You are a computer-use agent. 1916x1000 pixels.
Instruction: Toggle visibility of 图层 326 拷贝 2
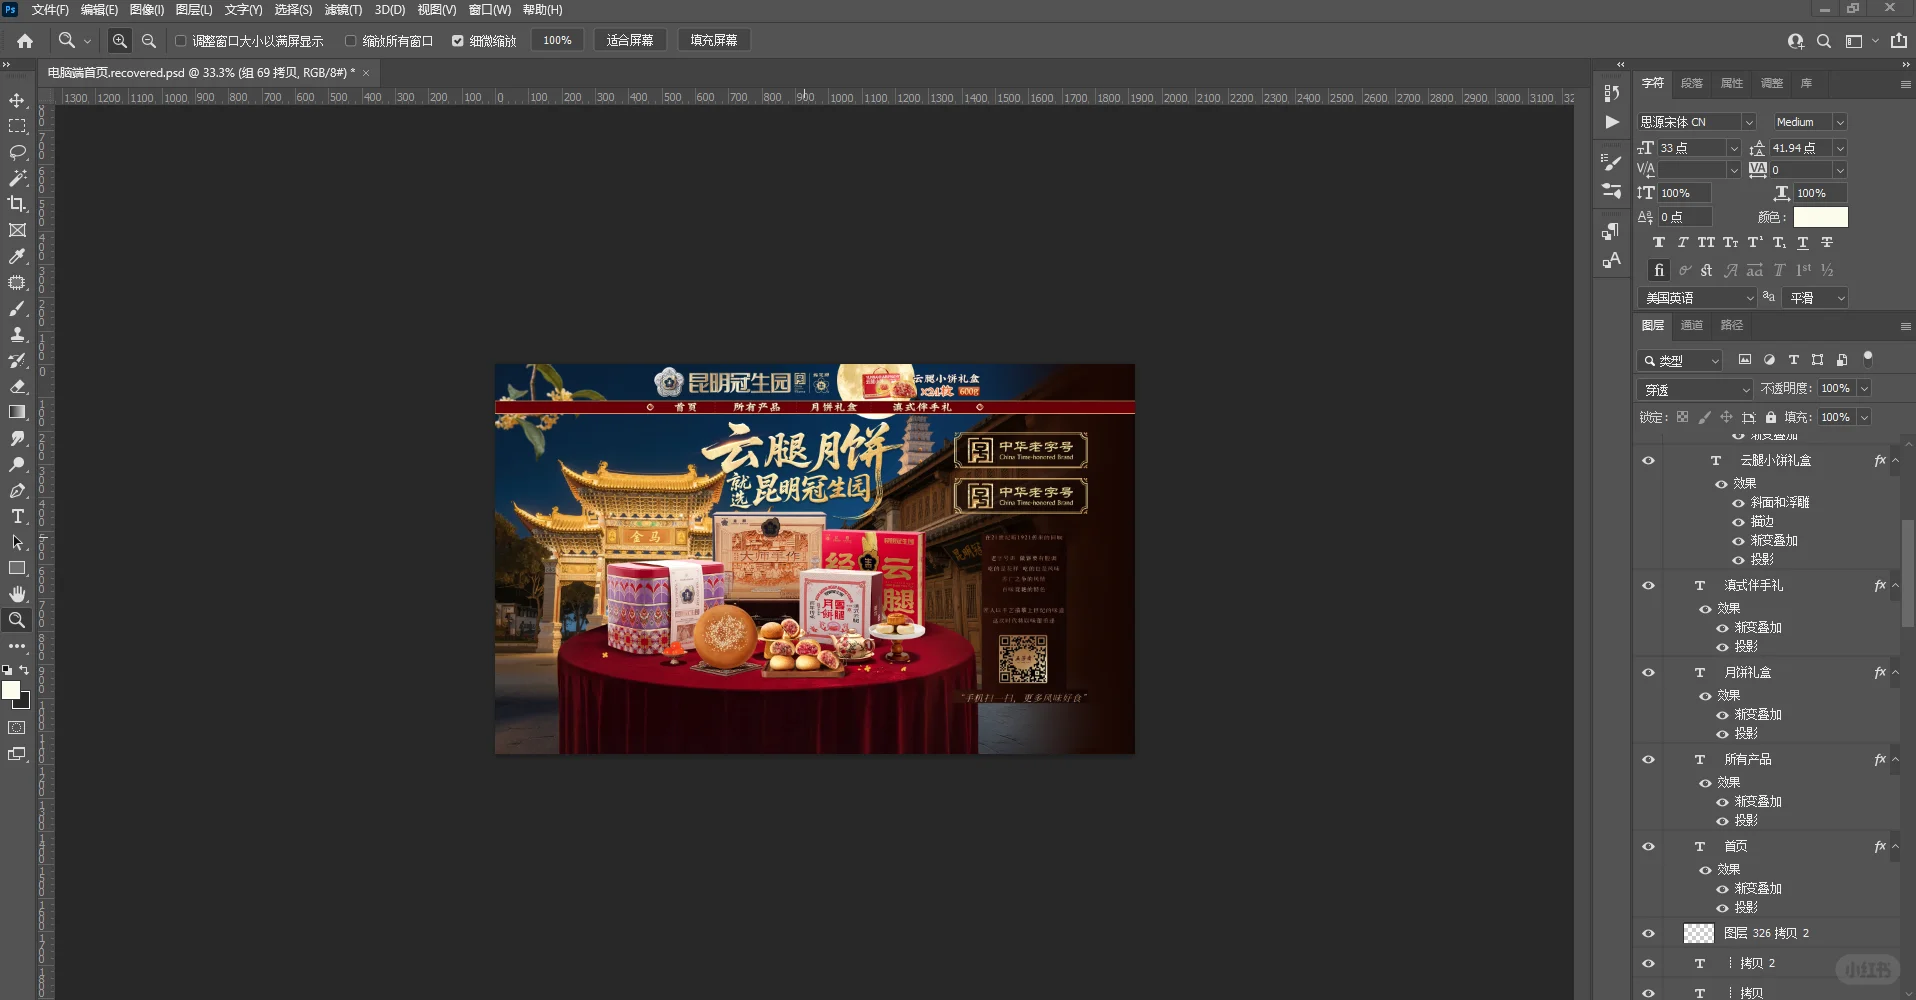[x=1648, y=934]
